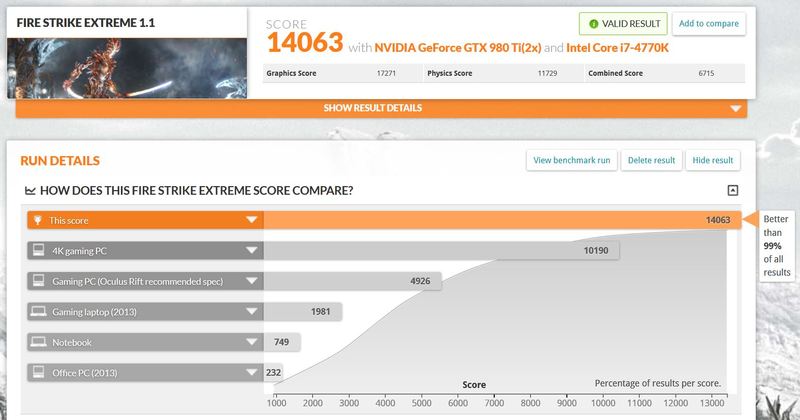Screen dimensions: 800x420
Task: Click the laptop icon in Notebook row
Action: 38,341
